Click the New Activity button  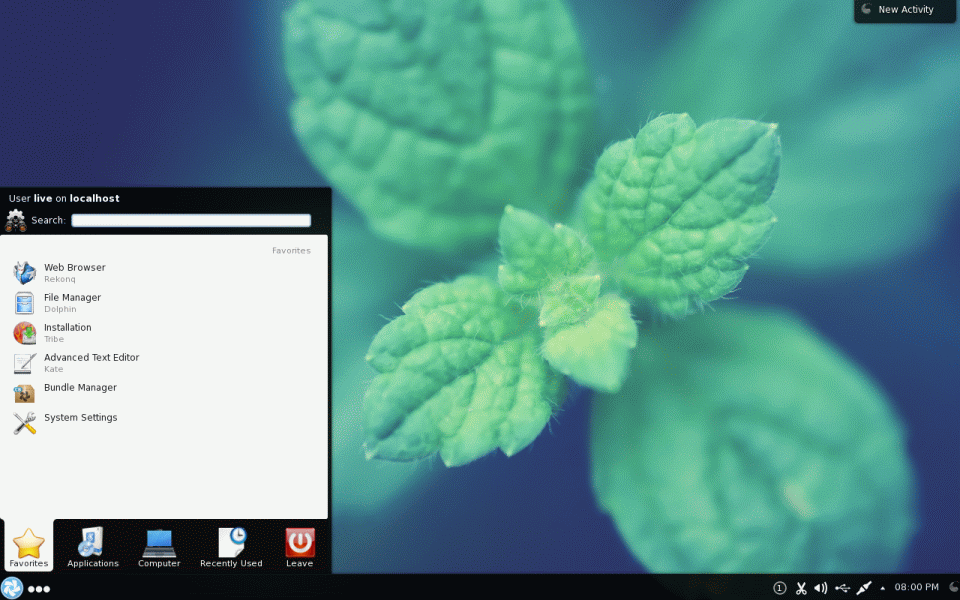coord(905,10)
